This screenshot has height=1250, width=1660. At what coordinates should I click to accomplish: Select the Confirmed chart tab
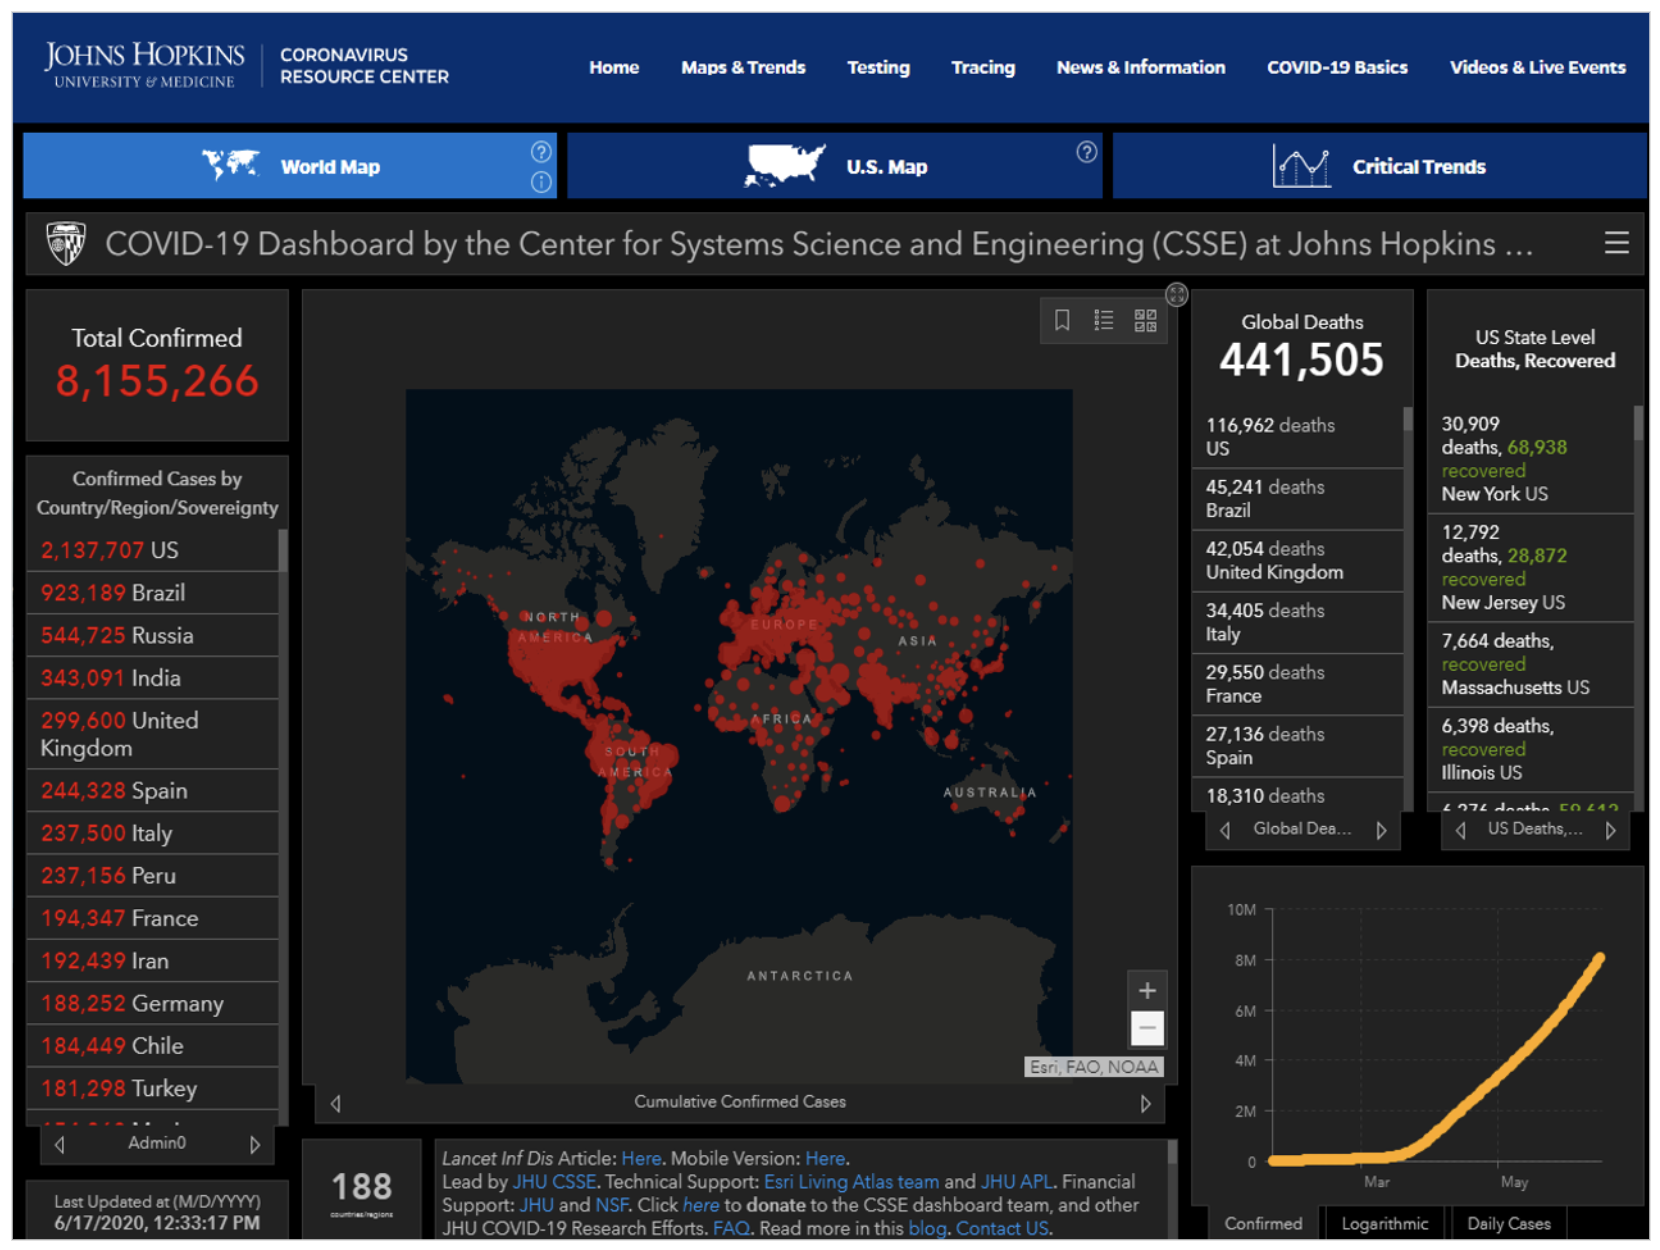pyautogui.click(x=1263, y=1223)
